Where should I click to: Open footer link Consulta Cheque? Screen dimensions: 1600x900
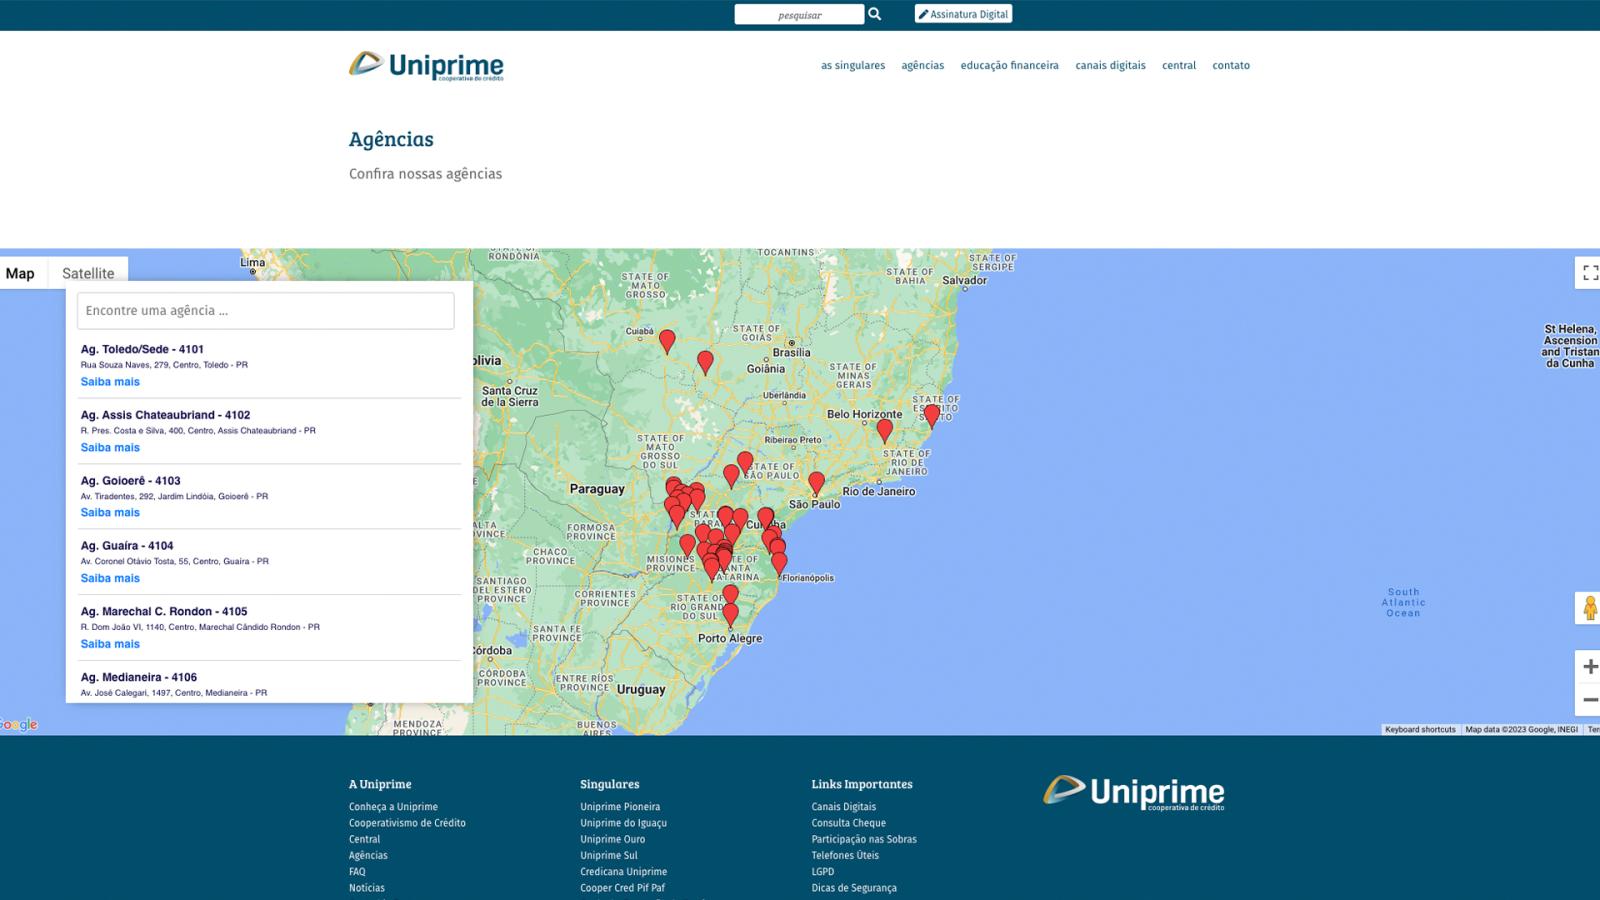click(849, 823)
